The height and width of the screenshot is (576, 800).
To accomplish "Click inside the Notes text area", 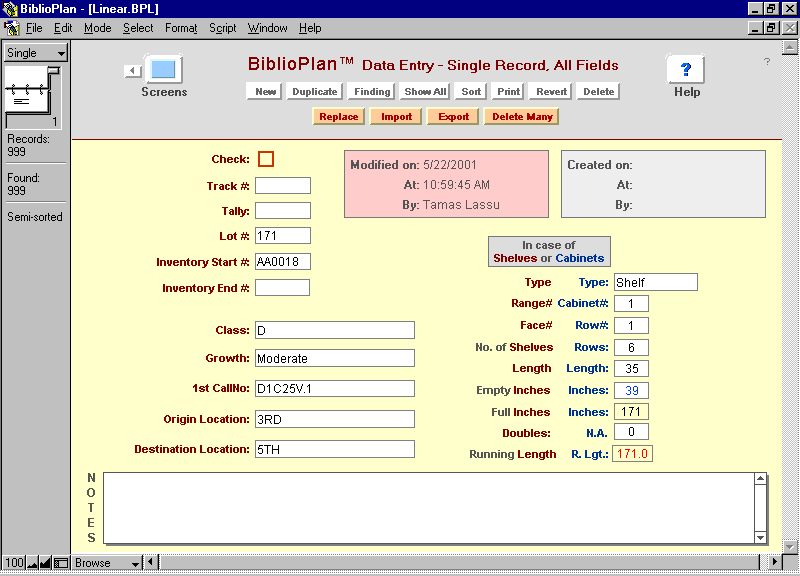I will click(x=429, y=508).
